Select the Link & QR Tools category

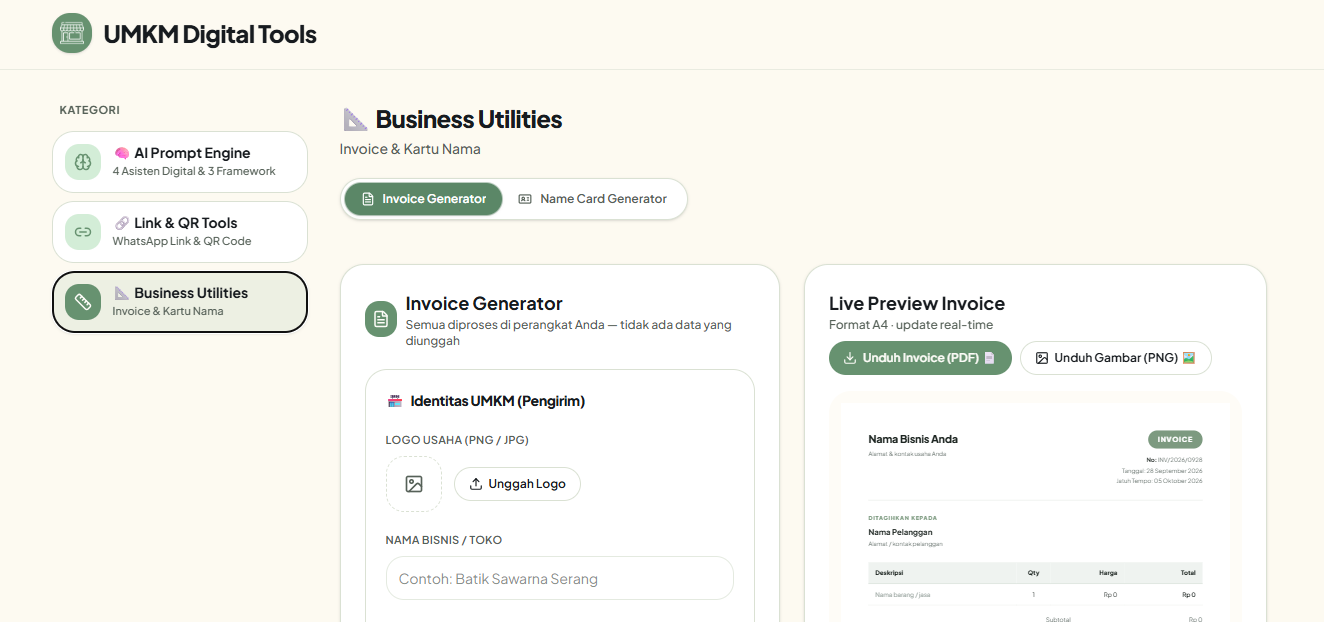[x=180, y=232]
